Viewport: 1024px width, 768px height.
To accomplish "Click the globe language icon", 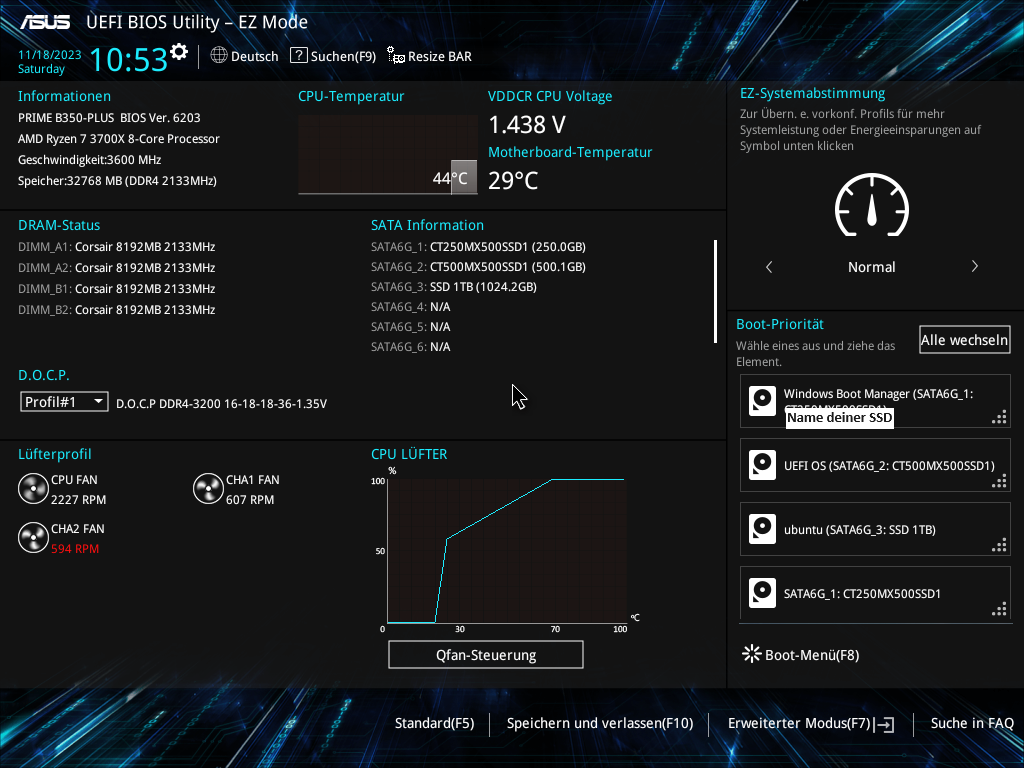I will click(219, 56).
